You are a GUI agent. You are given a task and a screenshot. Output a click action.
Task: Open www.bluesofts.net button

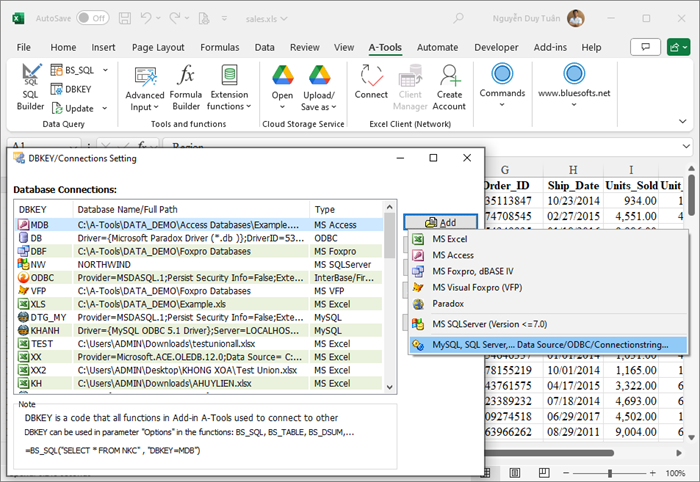[574, 85]
